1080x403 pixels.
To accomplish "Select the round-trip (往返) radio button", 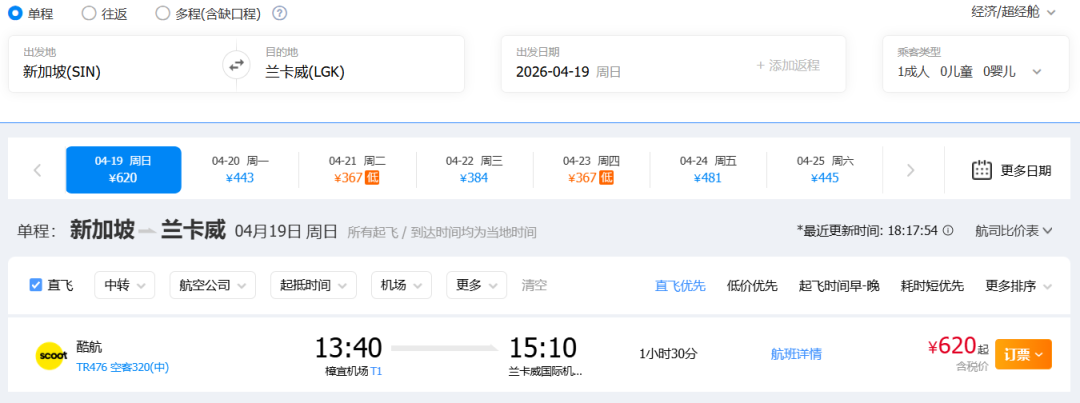I will tap(88, 13).
